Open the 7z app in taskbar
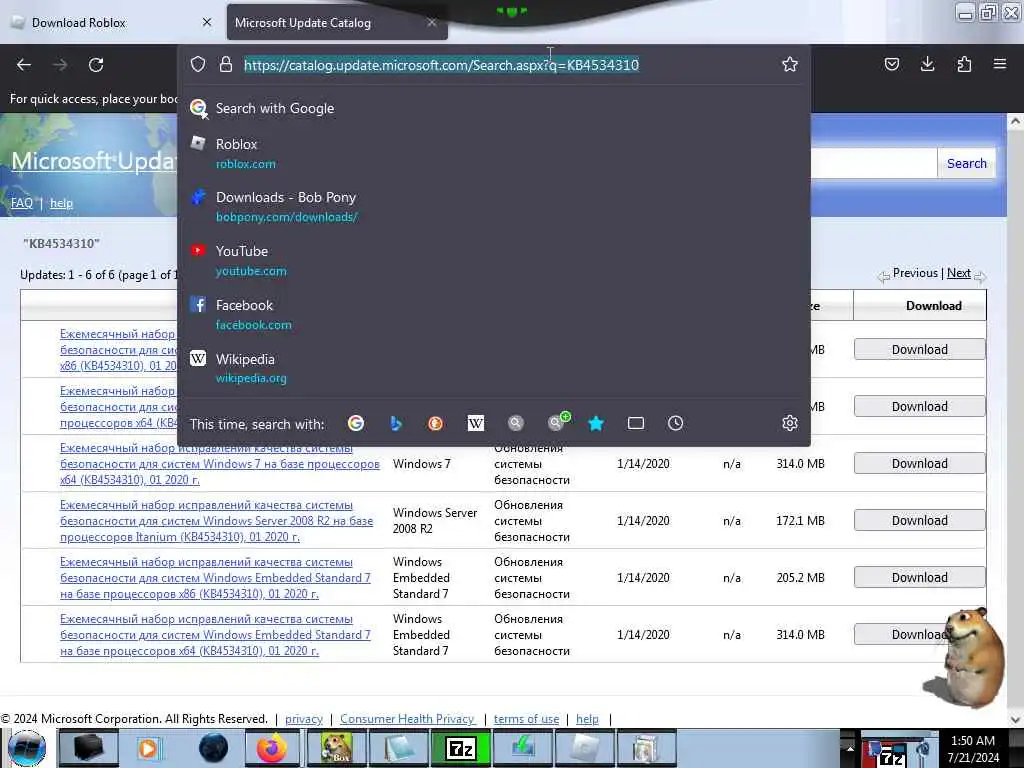 461,748
